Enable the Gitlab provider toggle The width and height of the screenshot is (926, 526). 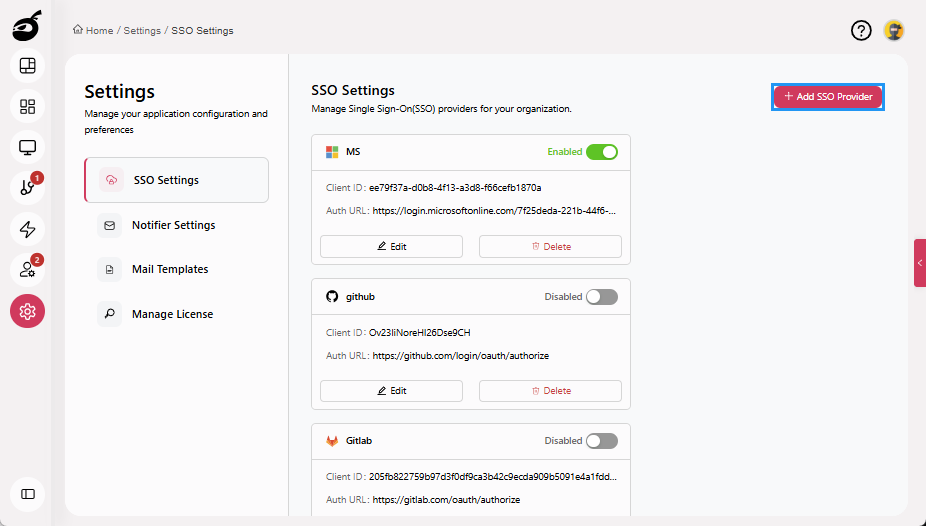[602, 441]
